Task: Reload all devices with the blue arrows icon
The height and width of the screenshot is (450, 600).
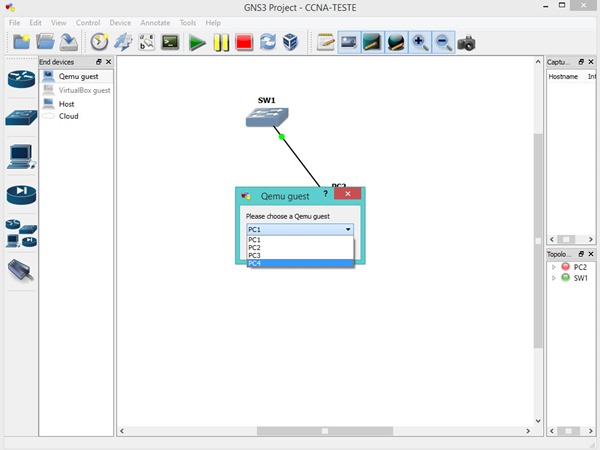Action: click(267, 42)
